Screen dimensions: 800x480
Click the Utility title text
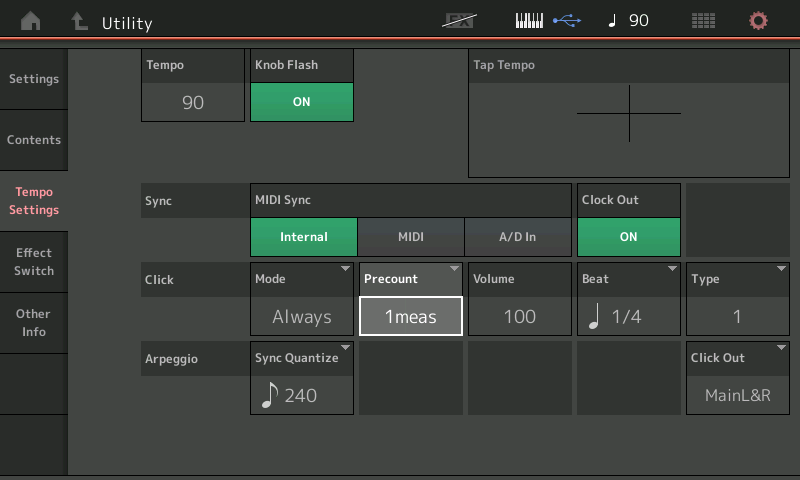(x=127, y=23)
